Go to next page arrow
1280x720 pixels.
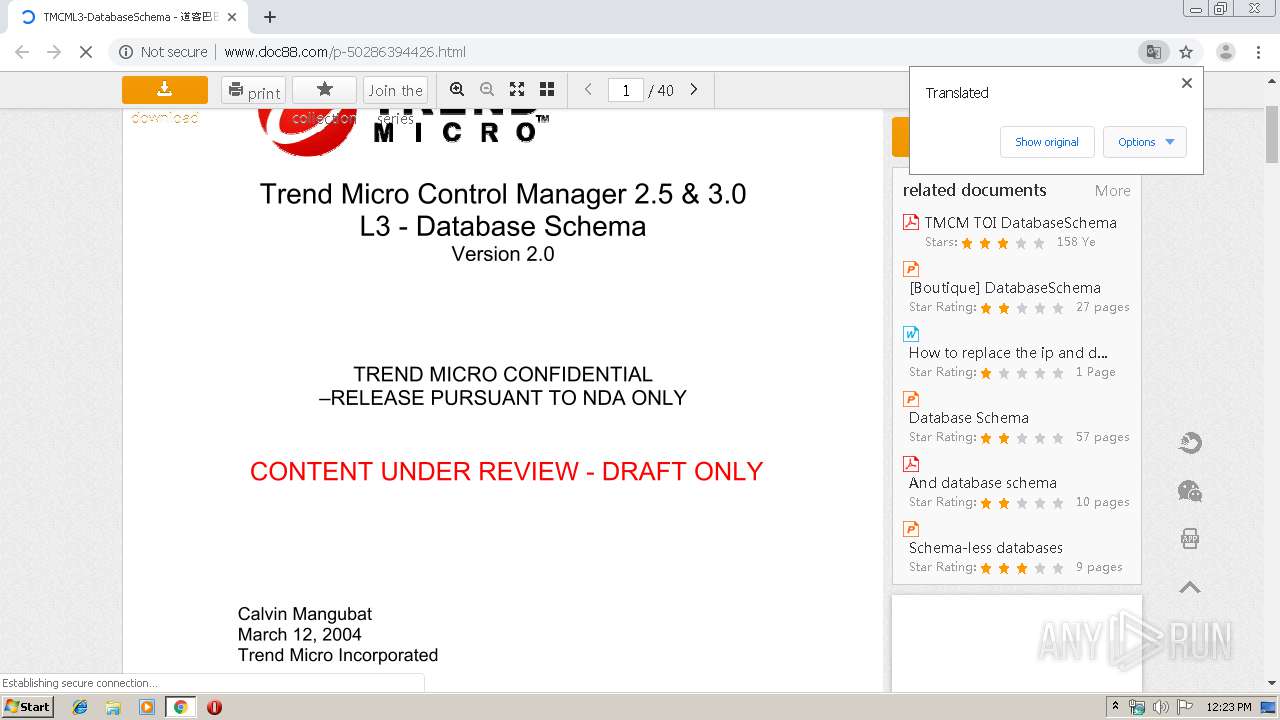[x=694, y=89]
